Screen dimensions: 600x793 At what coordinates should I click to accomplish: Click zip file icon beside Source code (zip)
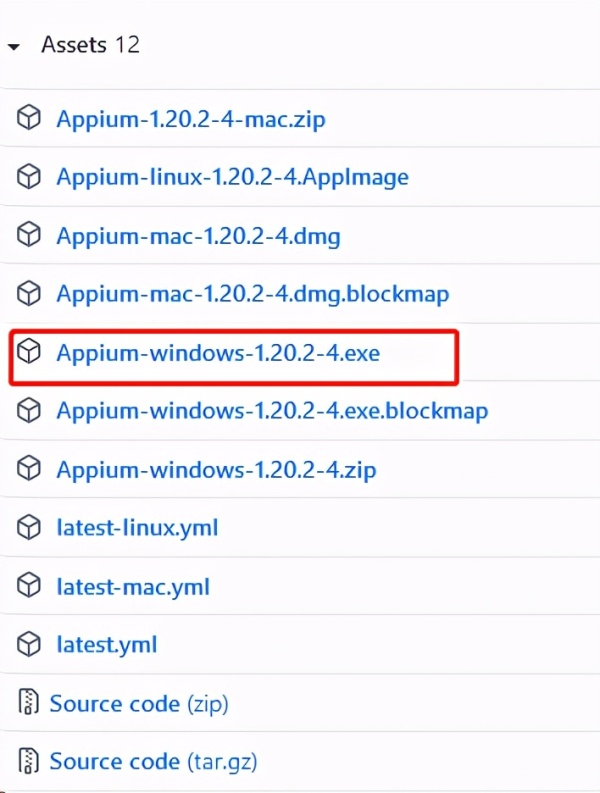pyautogui.click(x=28, y=702)
